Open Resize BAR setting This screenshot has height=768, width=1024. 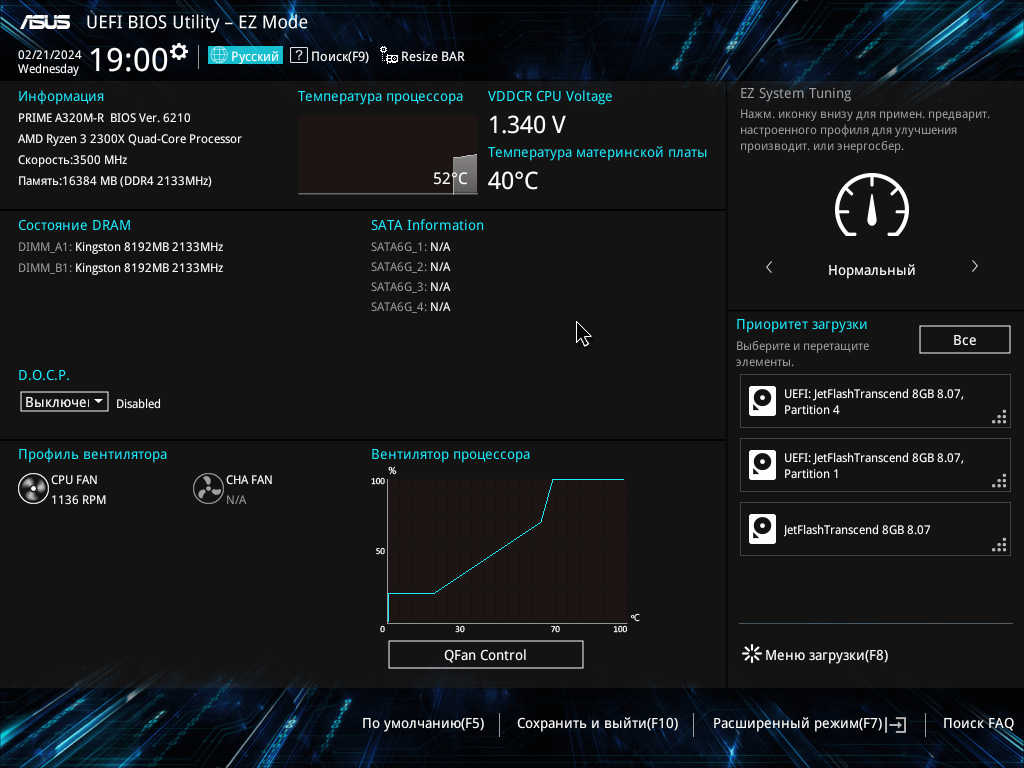click(423, 56)
